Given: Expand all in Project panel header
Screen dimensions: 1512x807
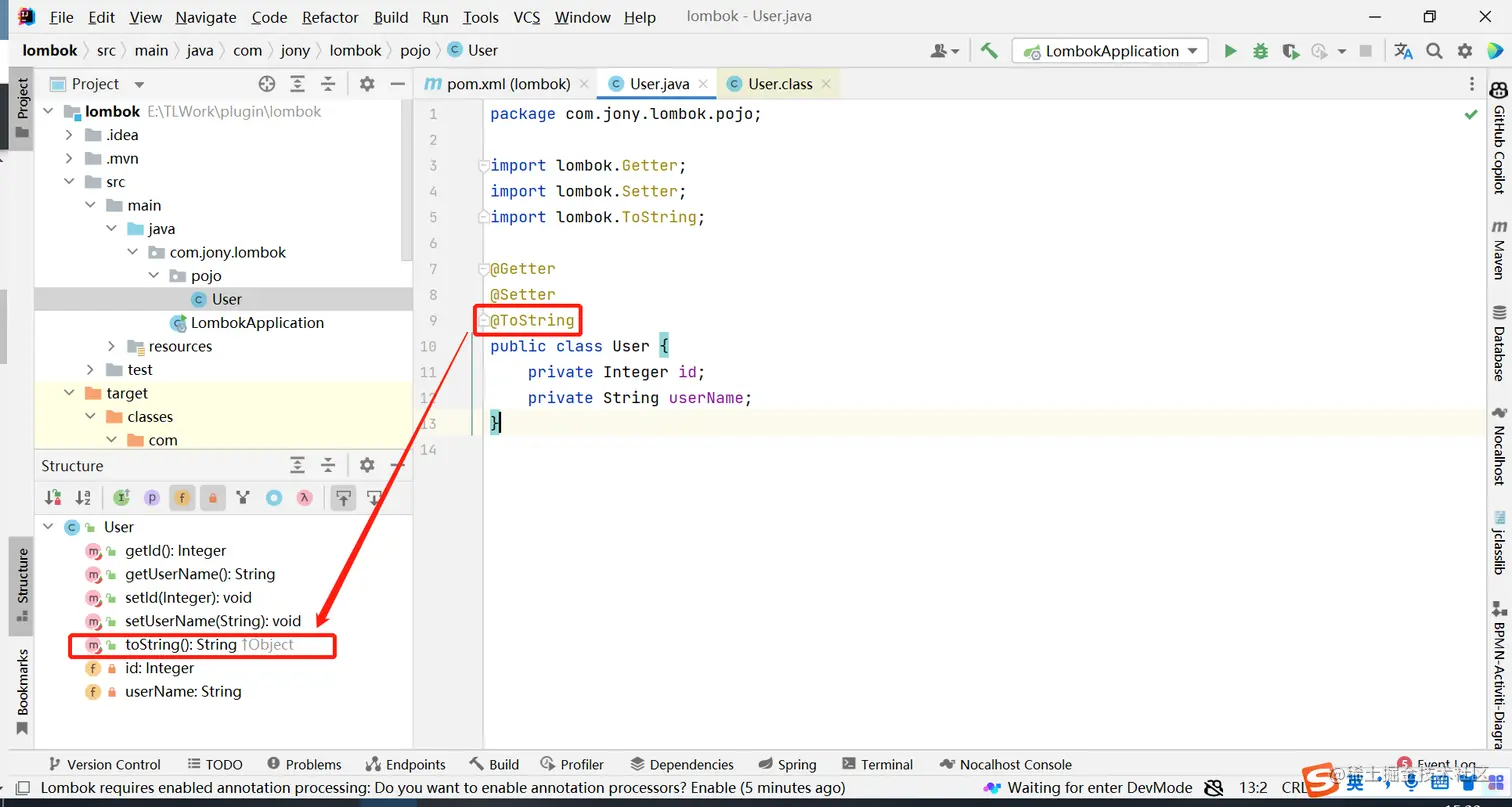Looking at the screenshot, I should (298, 84).
